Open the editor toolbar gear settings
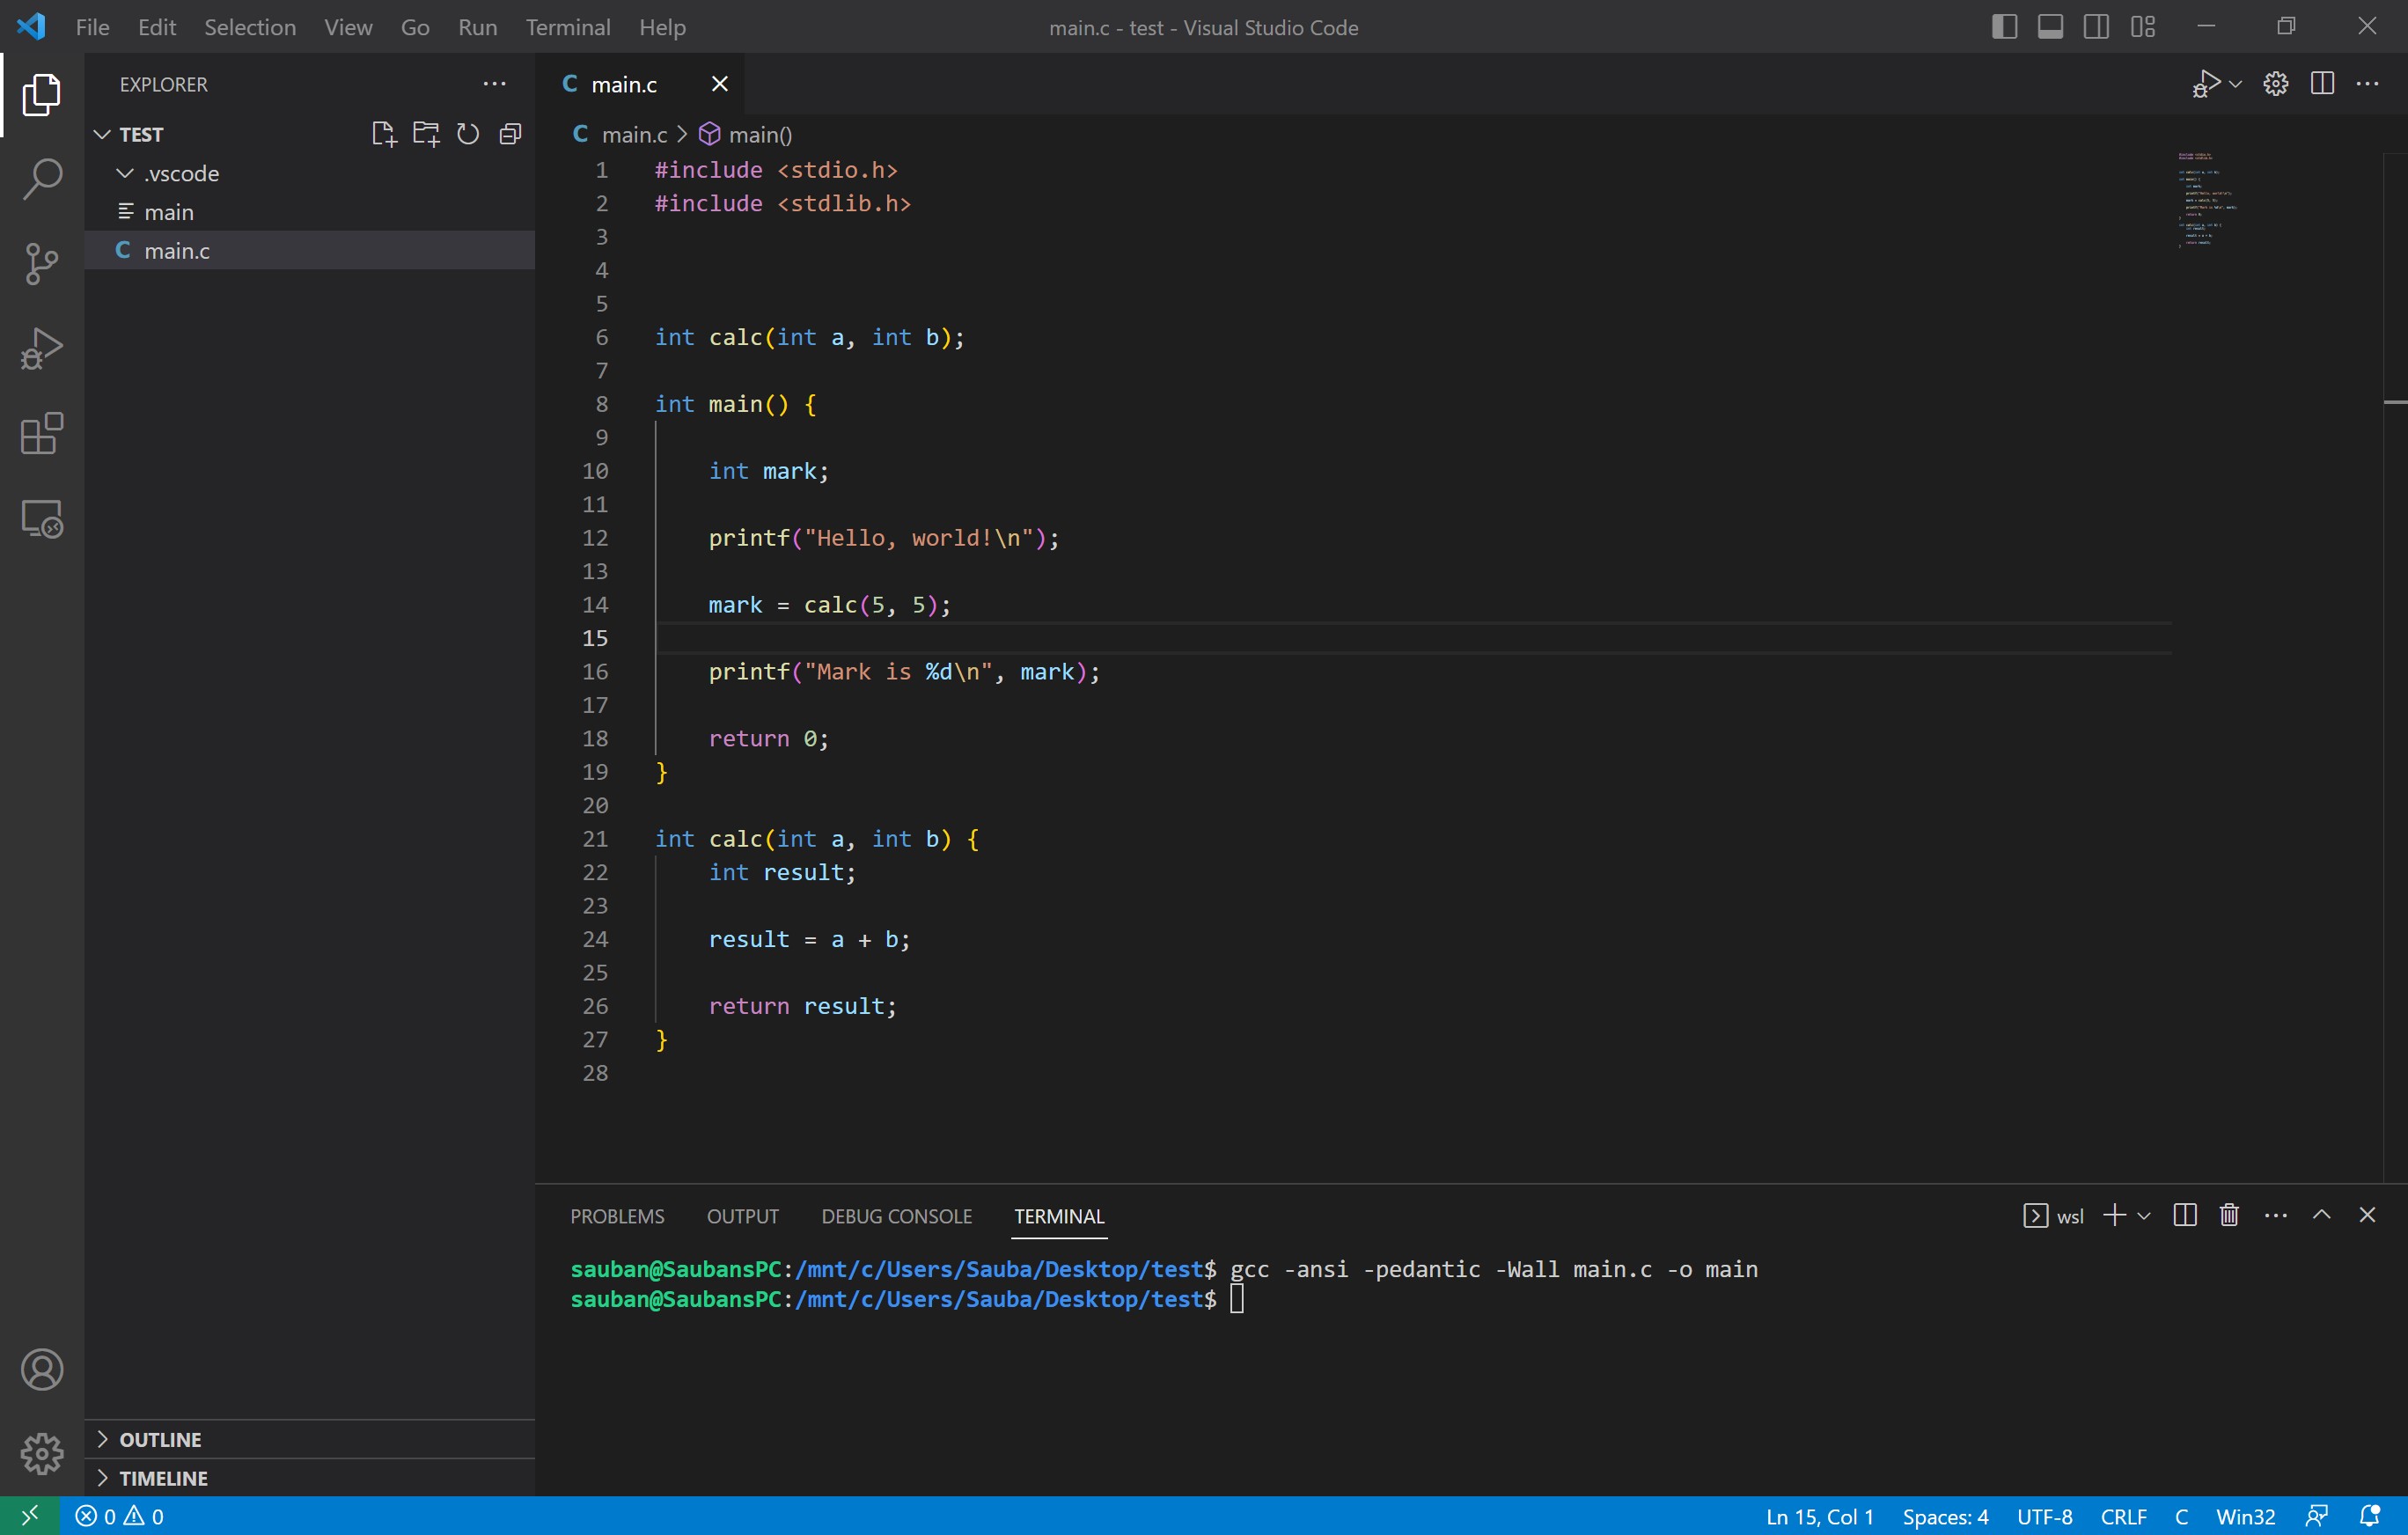Viewport: 2408px width, 1535px height. coord(2276,84)
